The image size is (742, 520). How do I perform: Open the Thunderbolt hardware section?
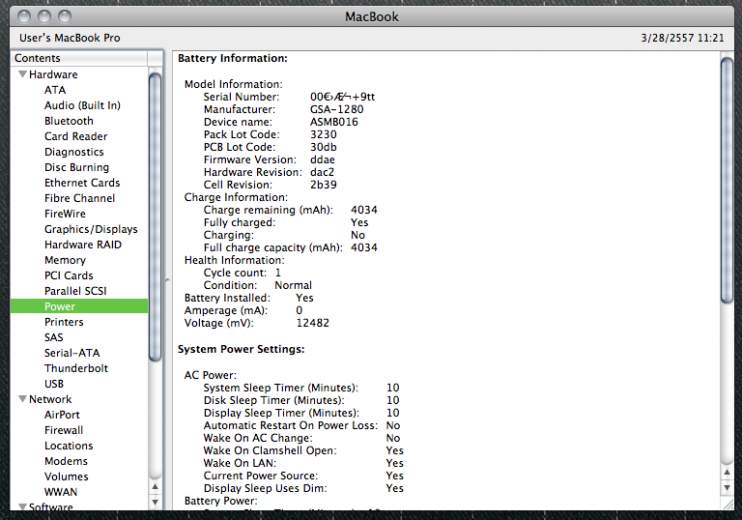click(x=76, y=368)
